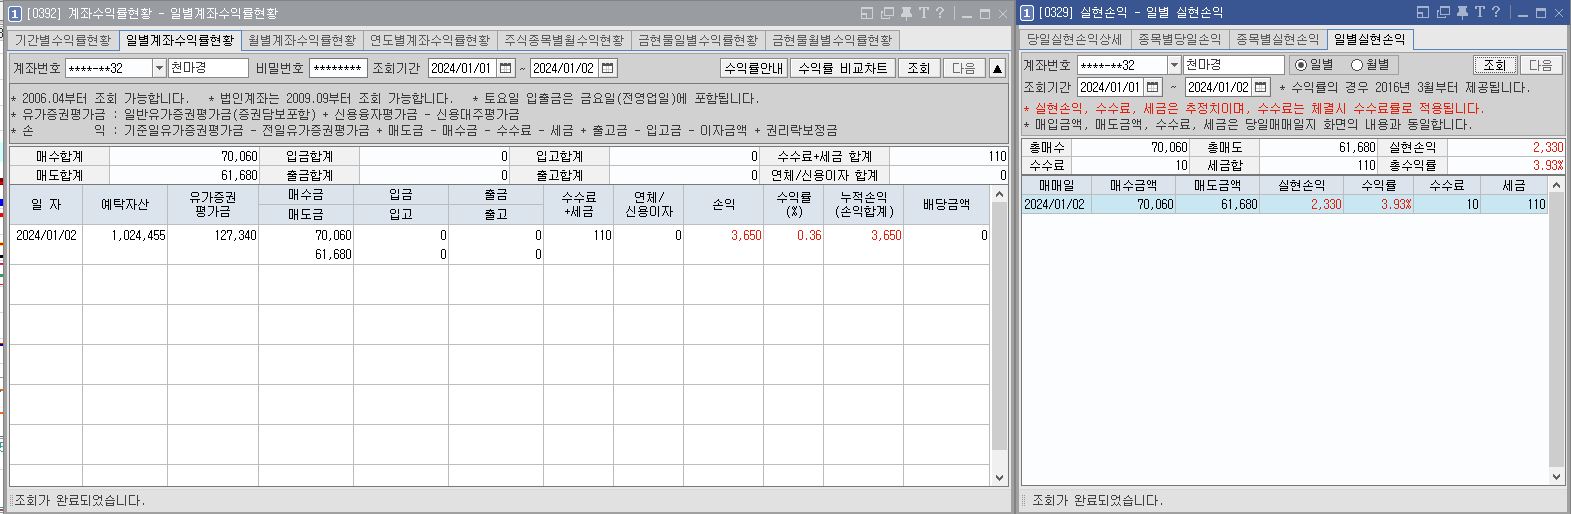Click end date field 2024/01/02 in 0329
The image size is (1571, 514).
(x=1220, y=87)
